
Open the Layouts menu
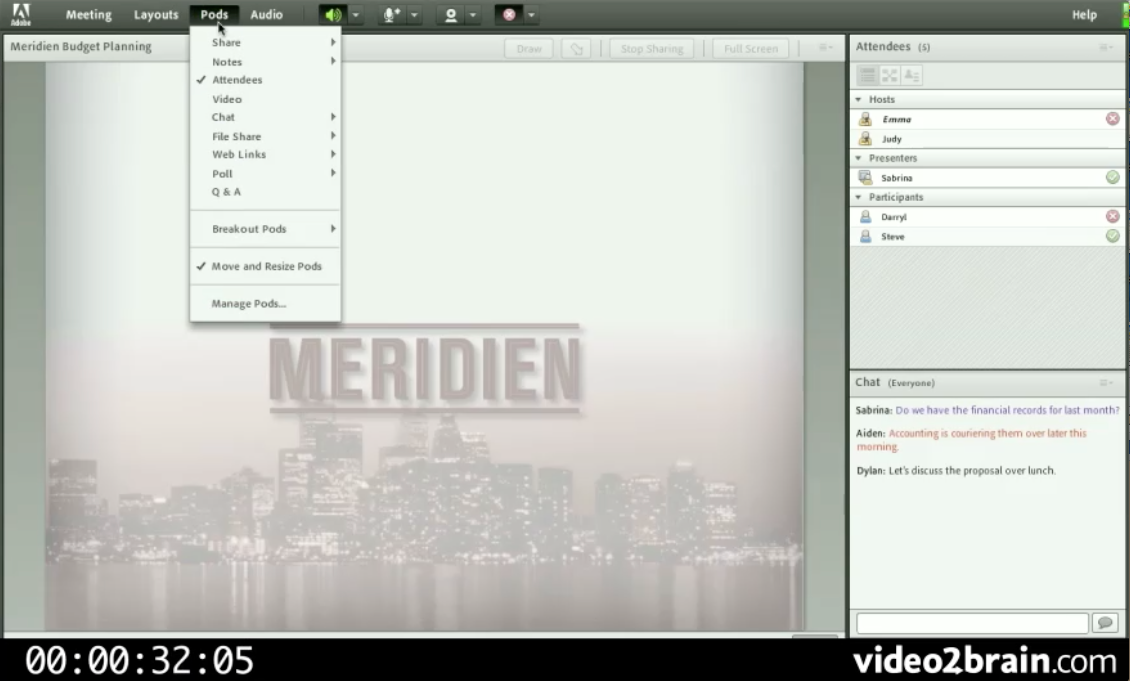pos(156,14)
